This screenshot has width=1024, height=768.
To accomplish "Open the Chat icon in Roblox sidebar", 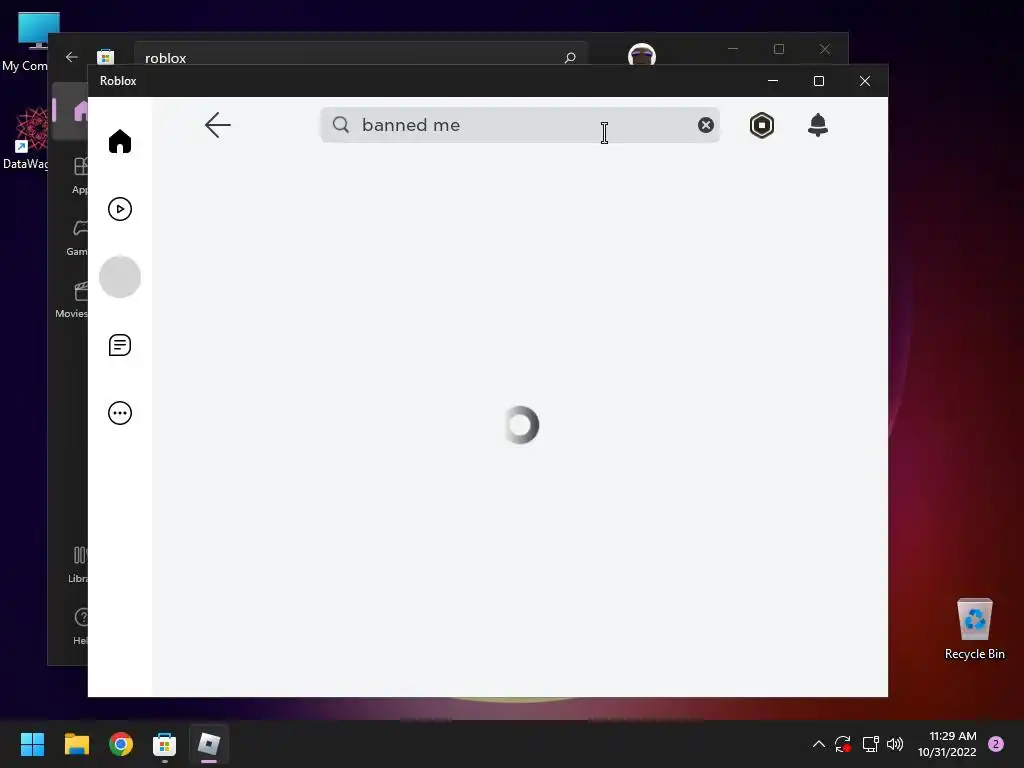I will point(120,345).
